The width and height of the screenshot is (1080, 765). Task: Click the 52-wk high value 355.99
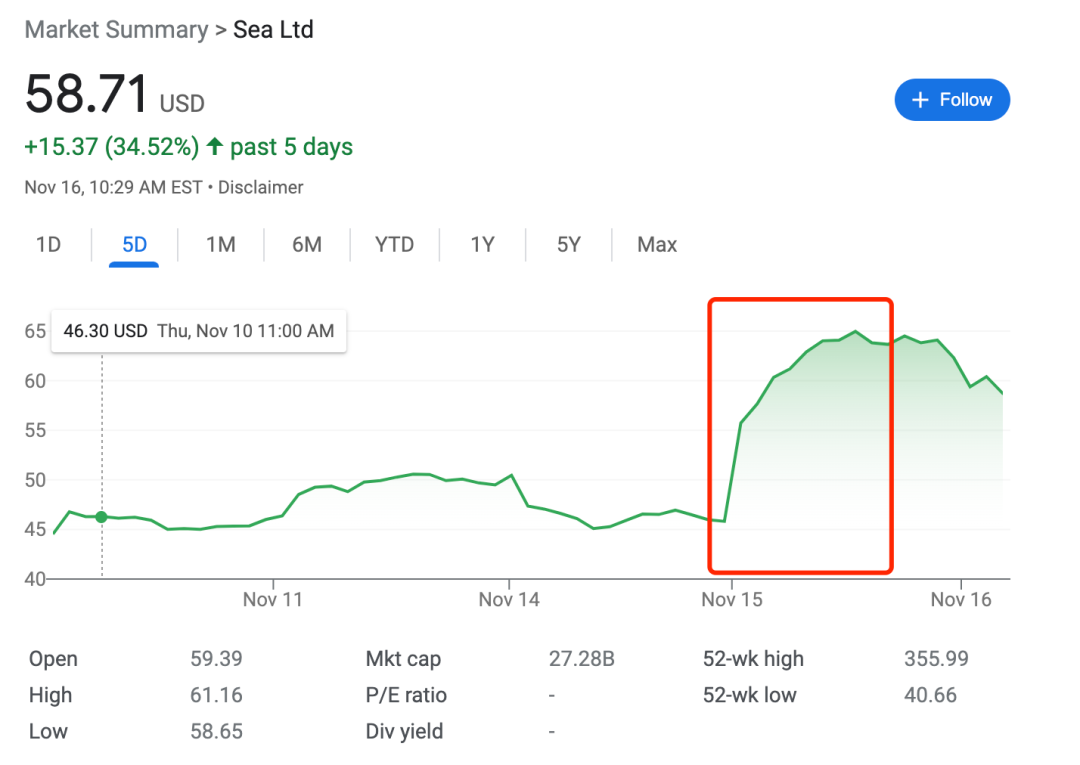(936, 658)
